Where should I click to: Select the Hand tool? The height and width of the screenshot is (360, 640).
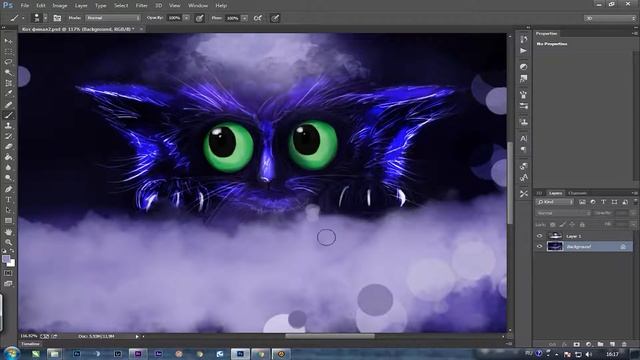[8, 232]
